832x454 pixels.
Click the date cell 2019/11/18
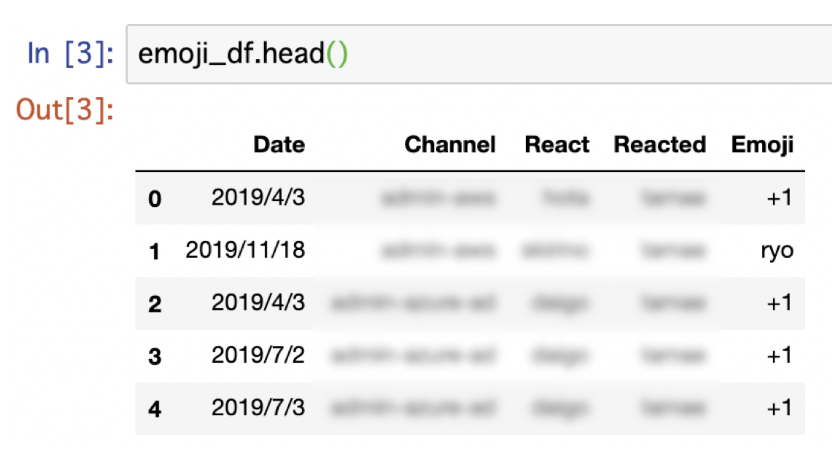point(245,250)
